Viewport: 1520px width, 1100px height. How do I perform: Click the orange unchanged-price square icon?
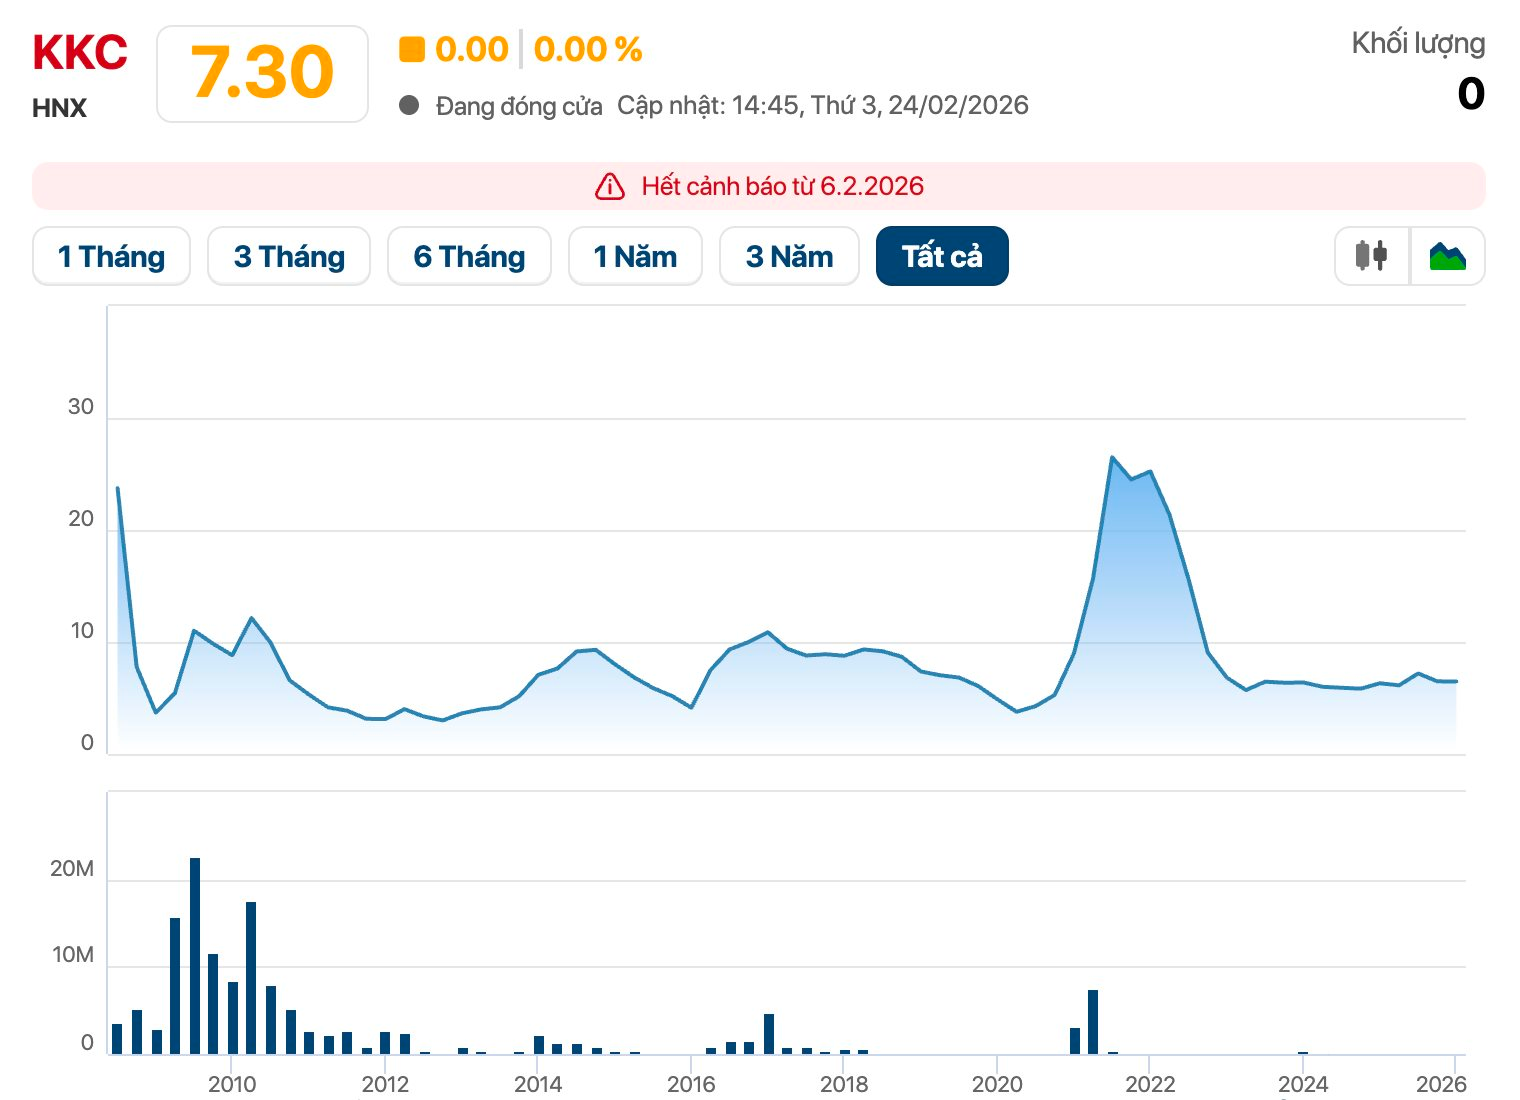(x=412, y=49)
